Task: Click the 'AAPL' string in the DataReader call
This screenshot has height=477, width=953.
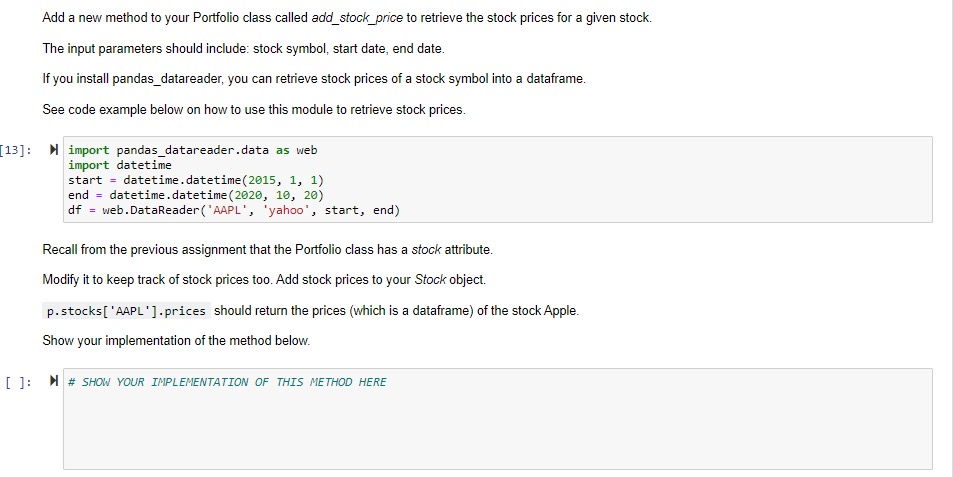Action: tap(227, 210)
